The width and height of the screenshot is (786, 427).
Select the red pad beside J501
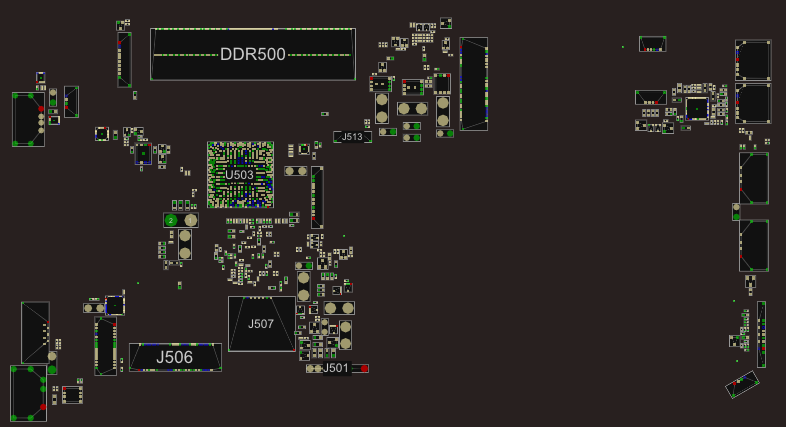click(364, 369)
